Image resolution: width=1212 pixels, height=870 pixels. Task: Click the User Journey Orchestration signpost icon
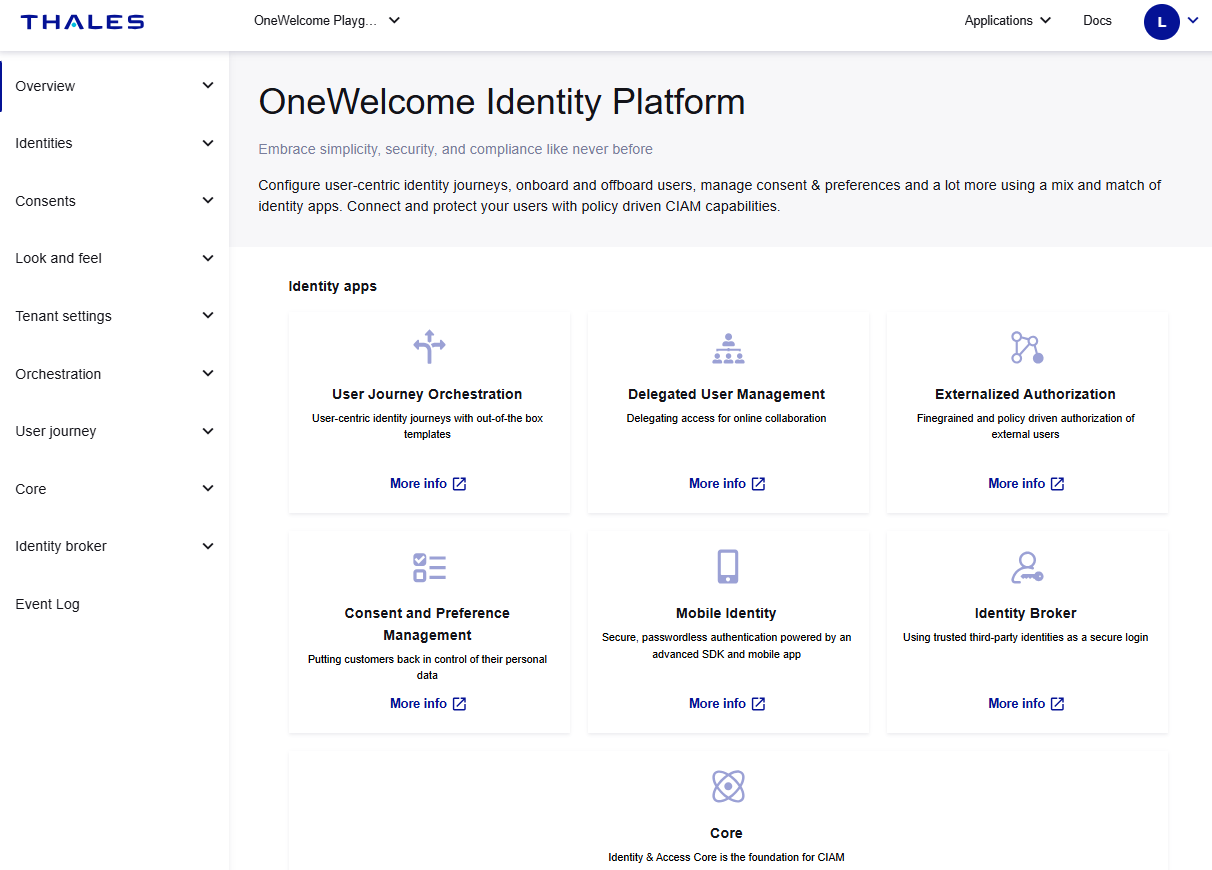click(429, 347)
